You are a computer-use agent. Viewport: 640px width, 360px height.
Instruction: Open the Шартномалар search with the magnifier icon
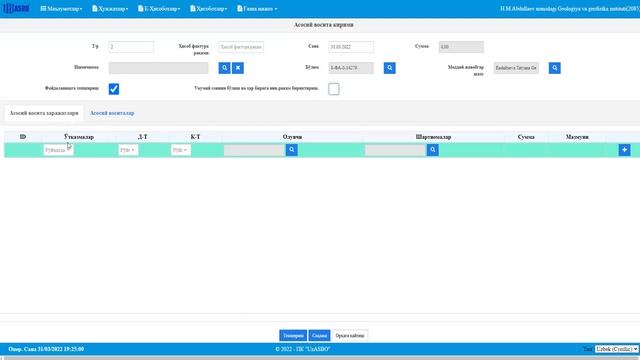(433, 150)
